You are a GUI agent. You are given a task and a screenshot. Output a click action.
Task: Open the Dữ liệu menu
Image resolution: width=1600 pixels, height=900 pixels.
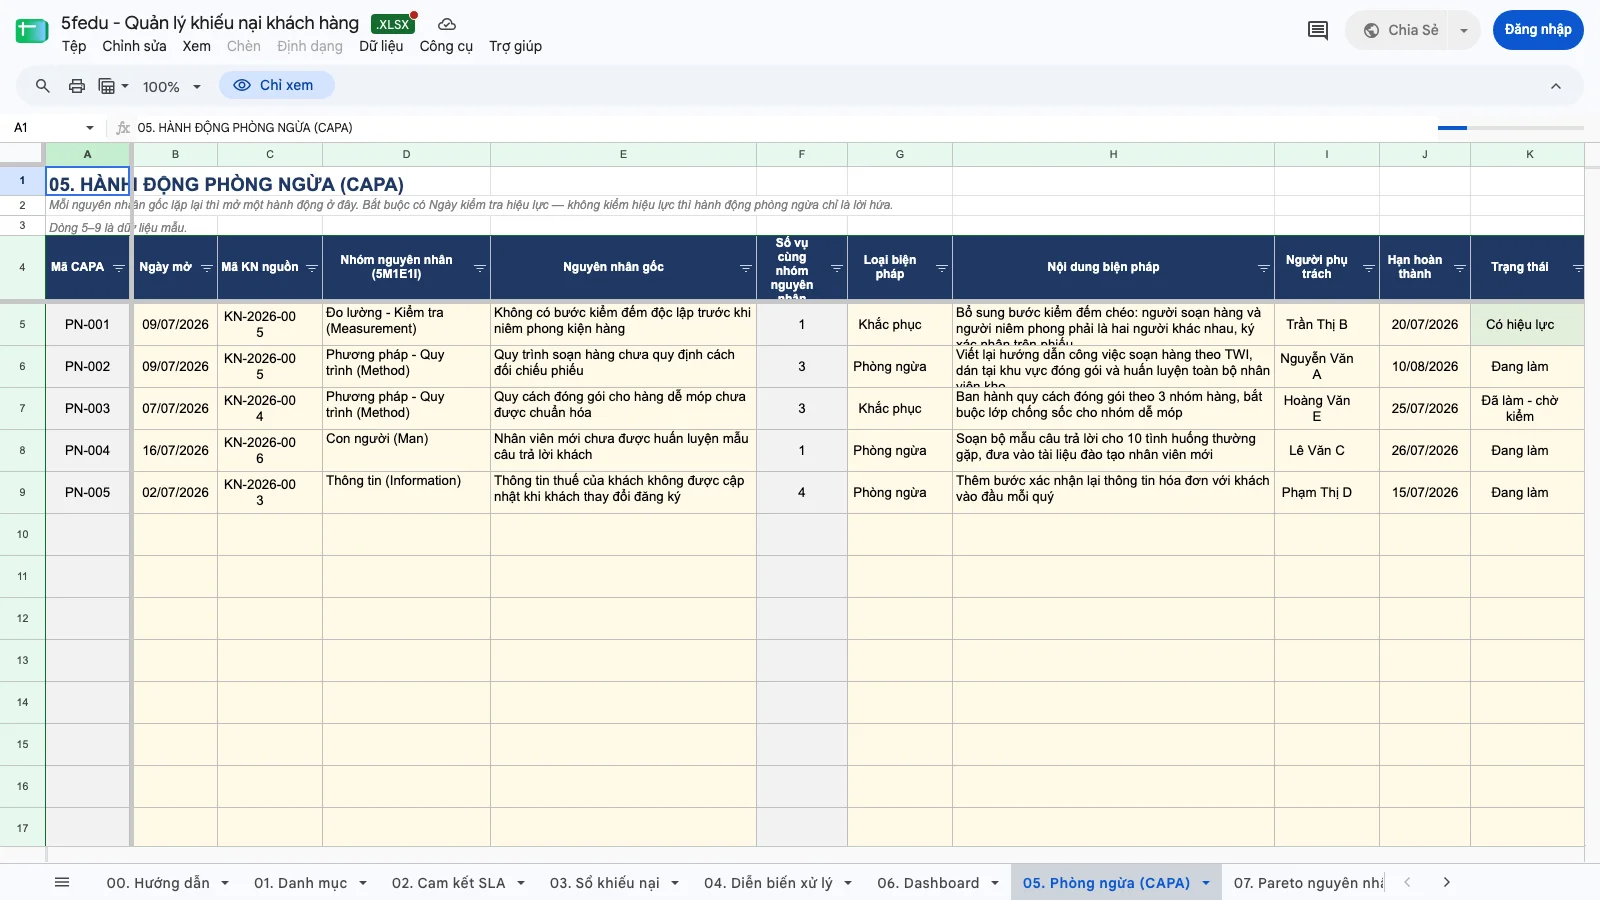[x=381, y=46]
